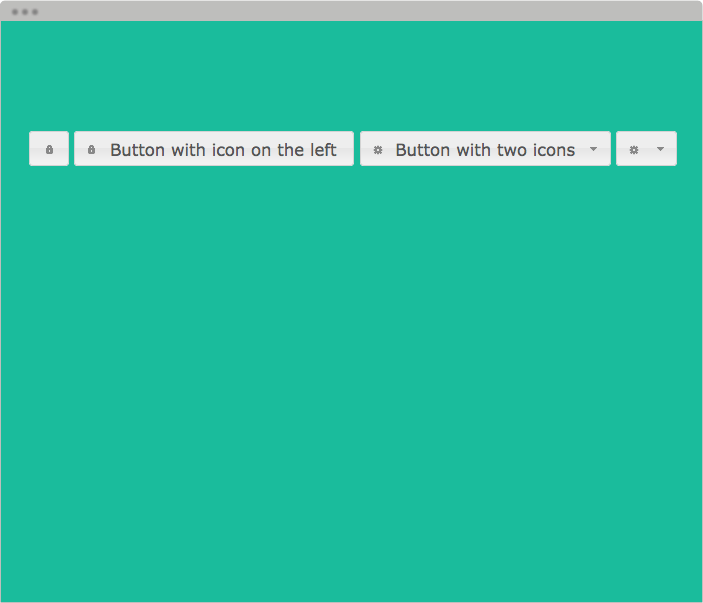This screenshot has width=703, height=603.
Task: Click 'Button with icon on the left' label
Action: tap(223, 150)
